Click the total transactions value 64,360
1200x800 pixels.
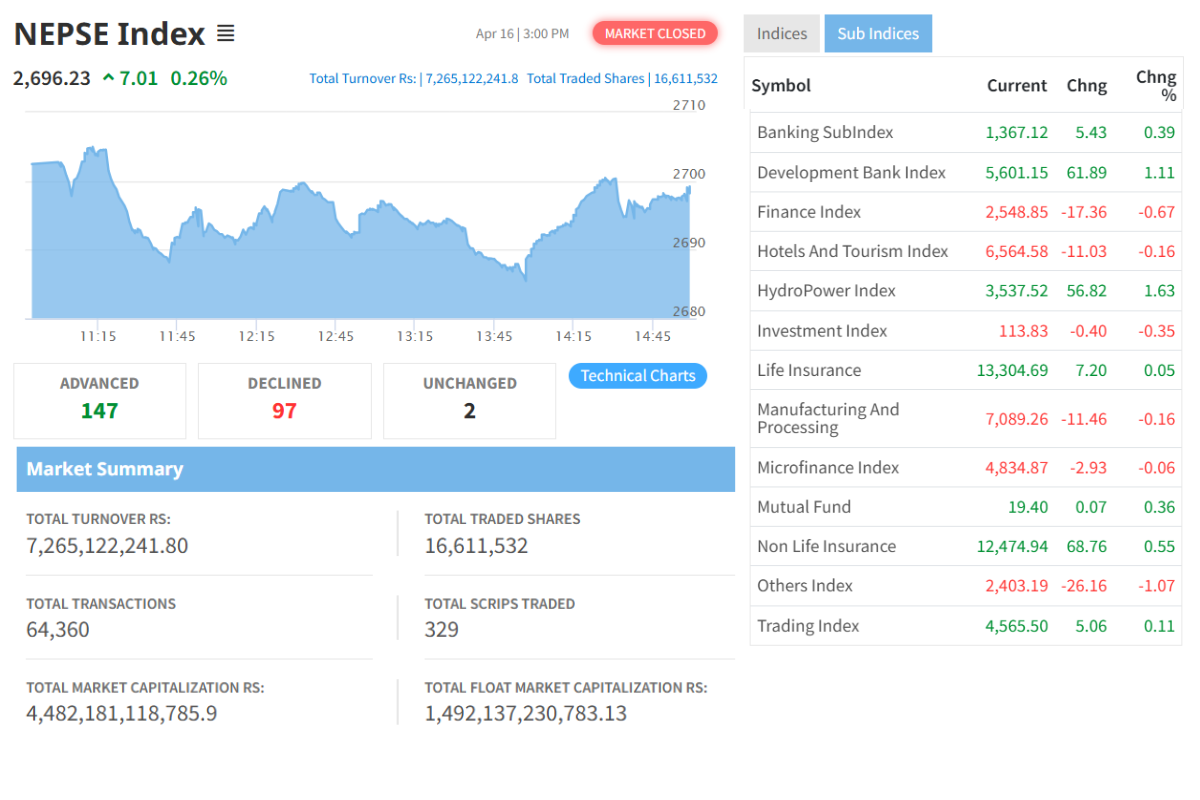click(x=58, y=630)
